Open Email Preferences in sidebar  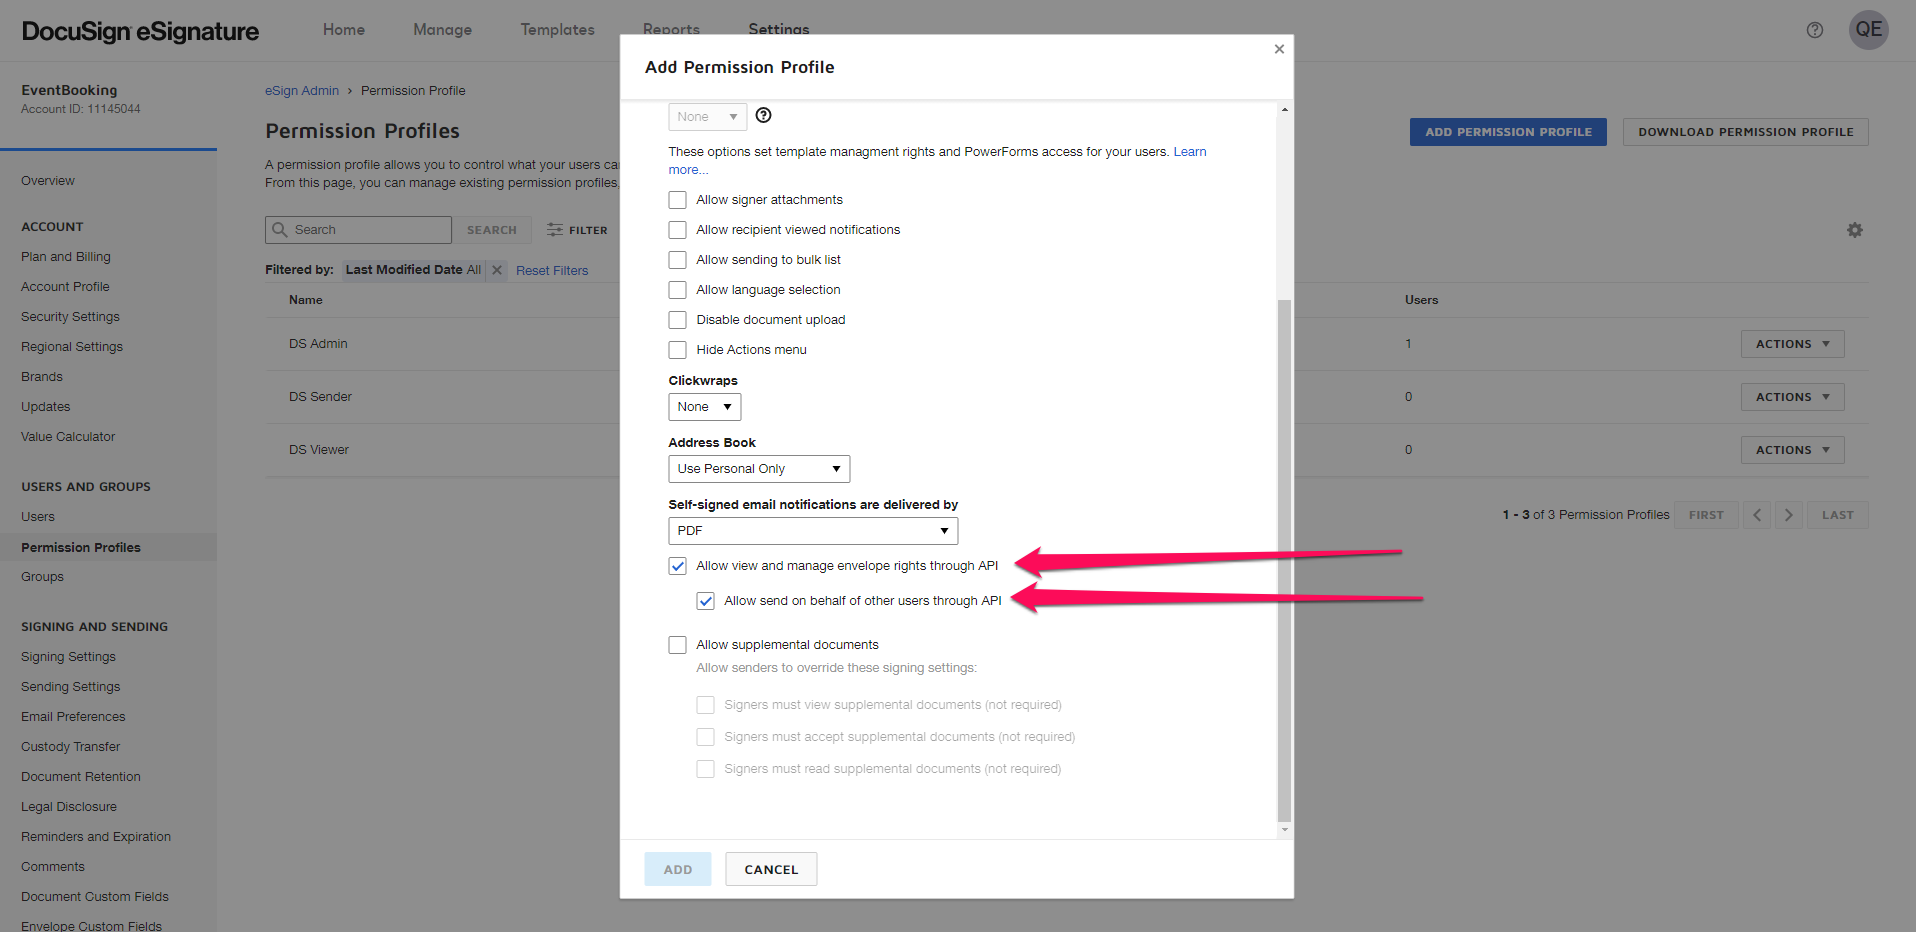point(73,717)
